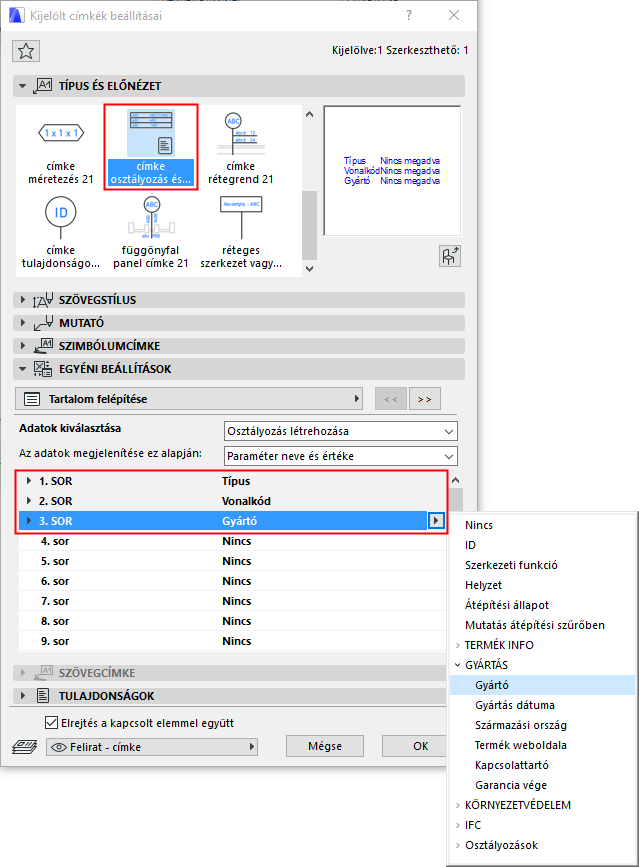Select 'Gyártás dátuma' in the popup menu
The width and height of the screenshot is (639, 867).
[x=542, y=705]
